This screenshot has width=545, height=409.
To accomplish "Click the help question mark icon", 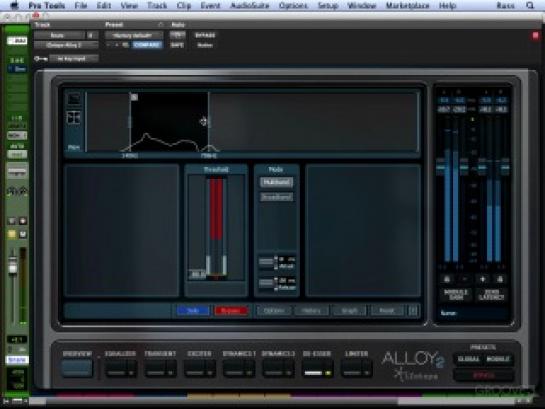I will tap(413, 310).
